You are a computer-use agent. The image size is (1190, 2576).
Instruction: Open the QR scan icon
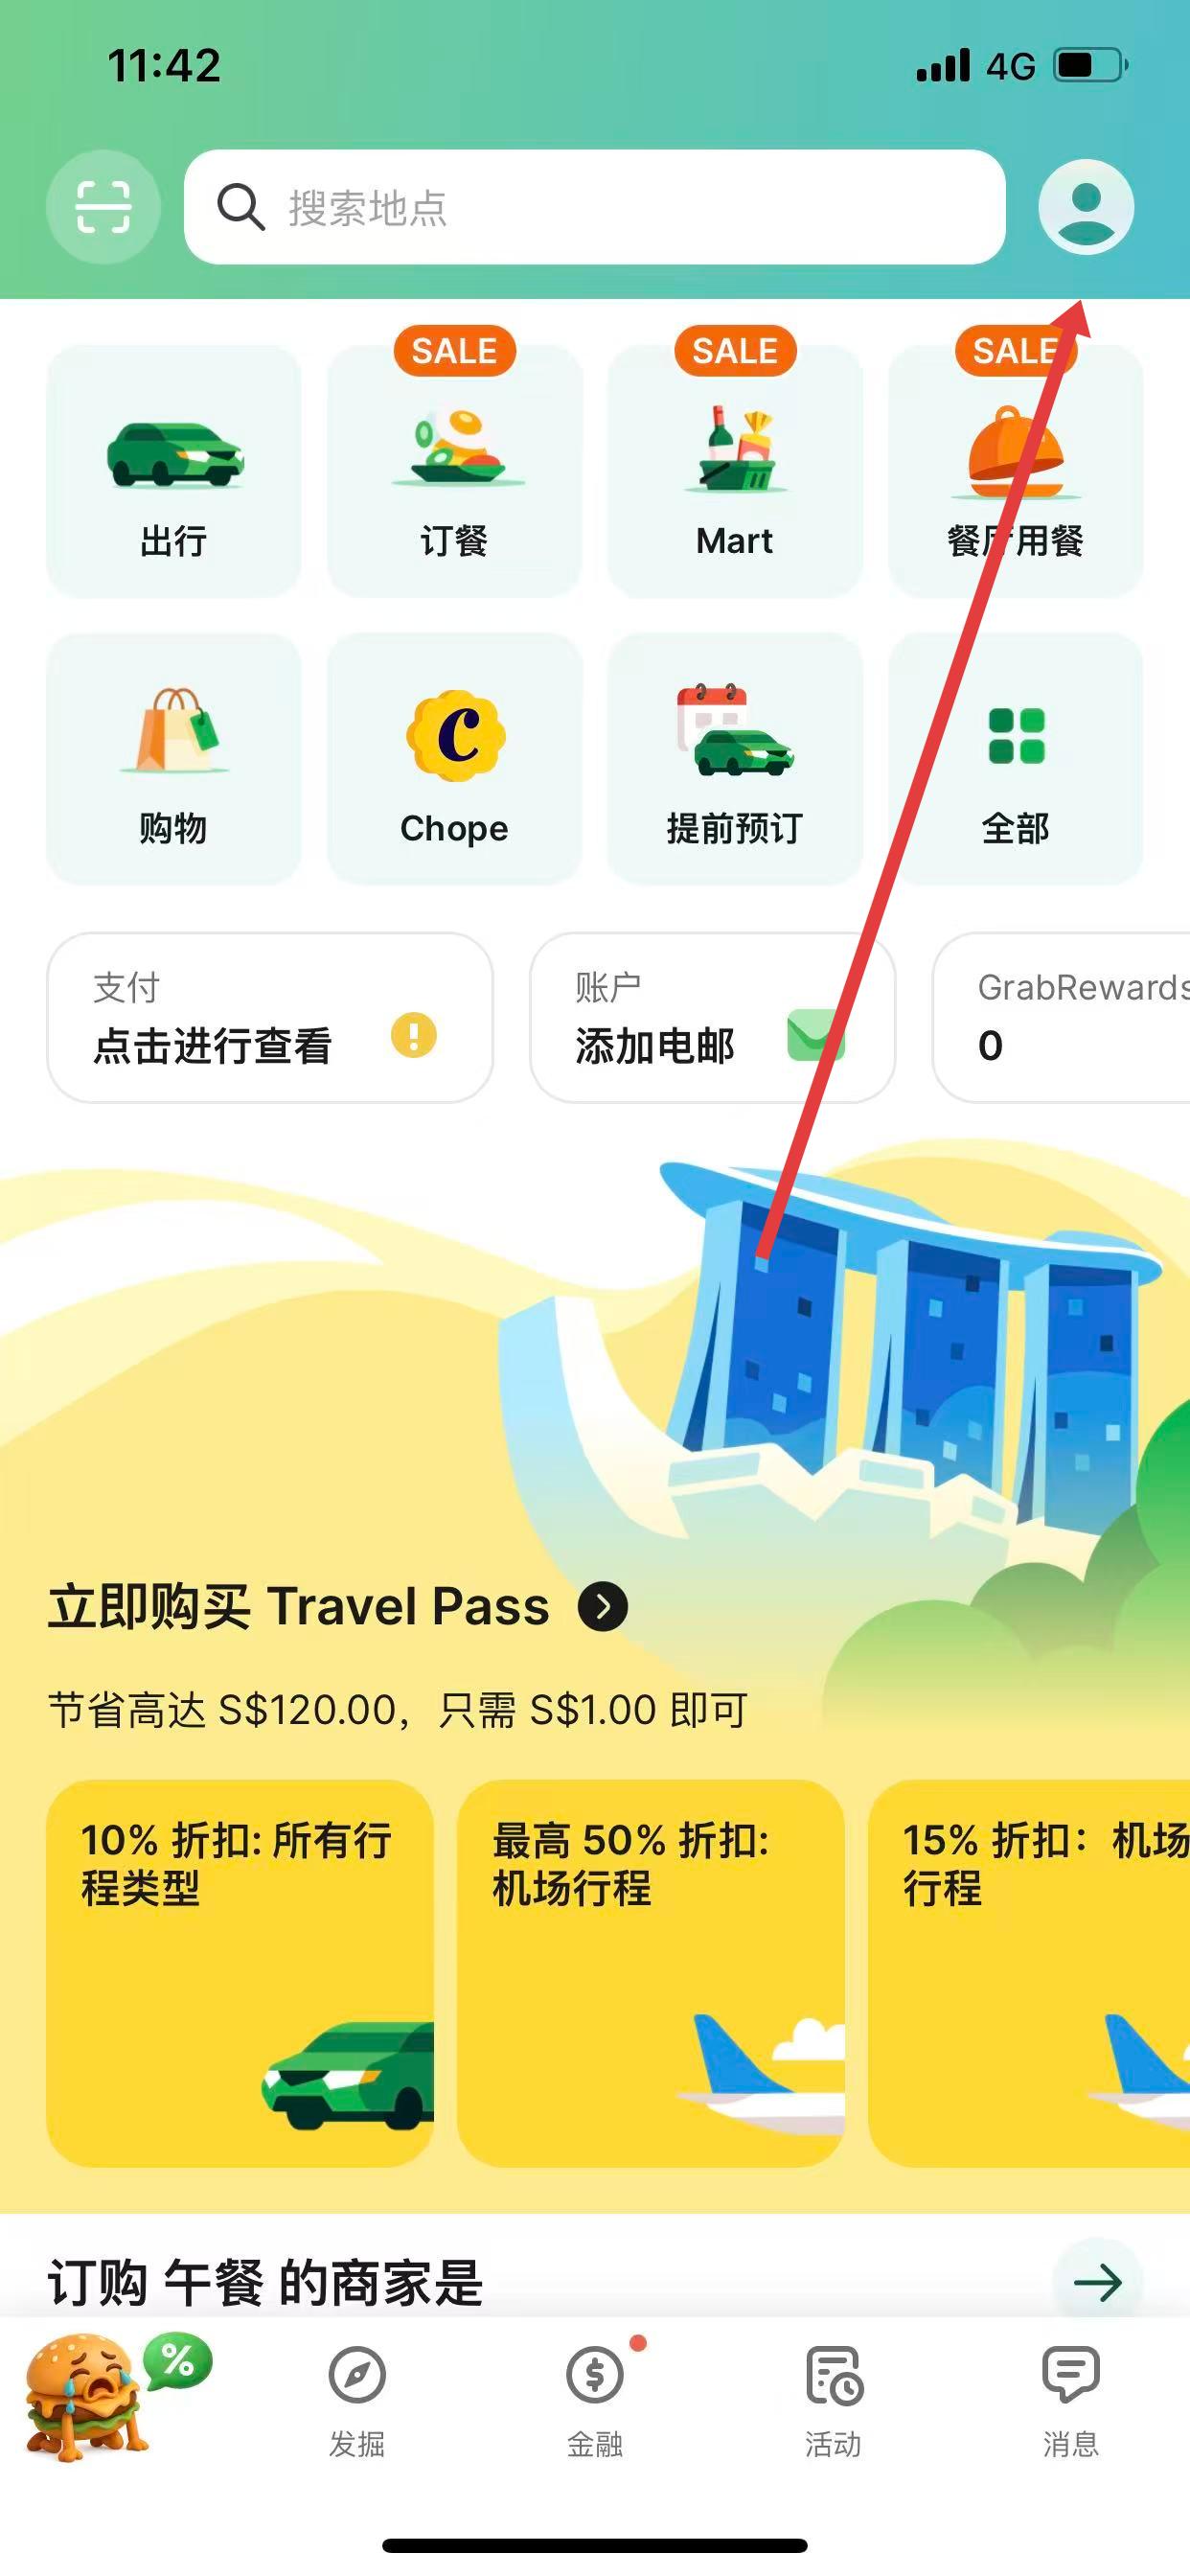click(103, 207)
